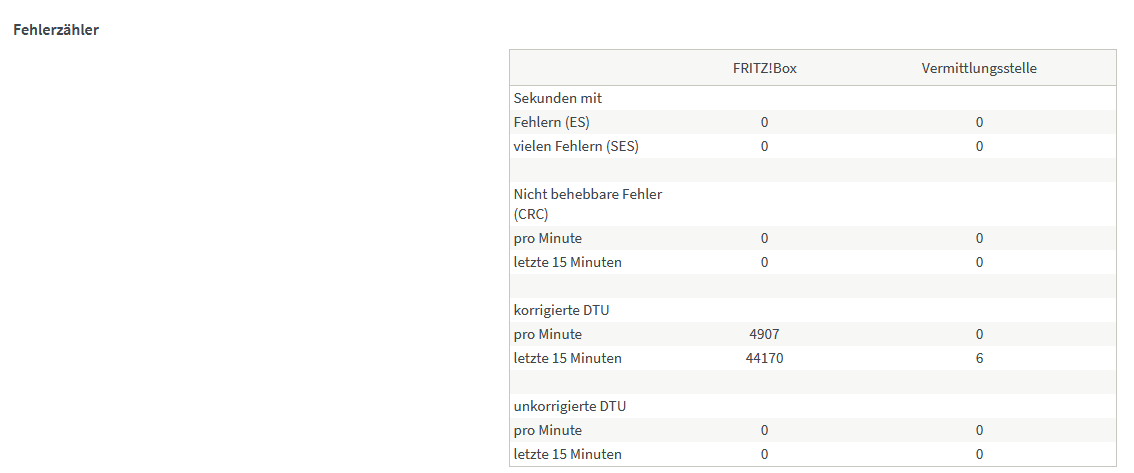The height and width of the screenshot is (473, 1134).
Task: Click FRITZ!Box value for Fehlern (ES)
Action: [764, 122]
